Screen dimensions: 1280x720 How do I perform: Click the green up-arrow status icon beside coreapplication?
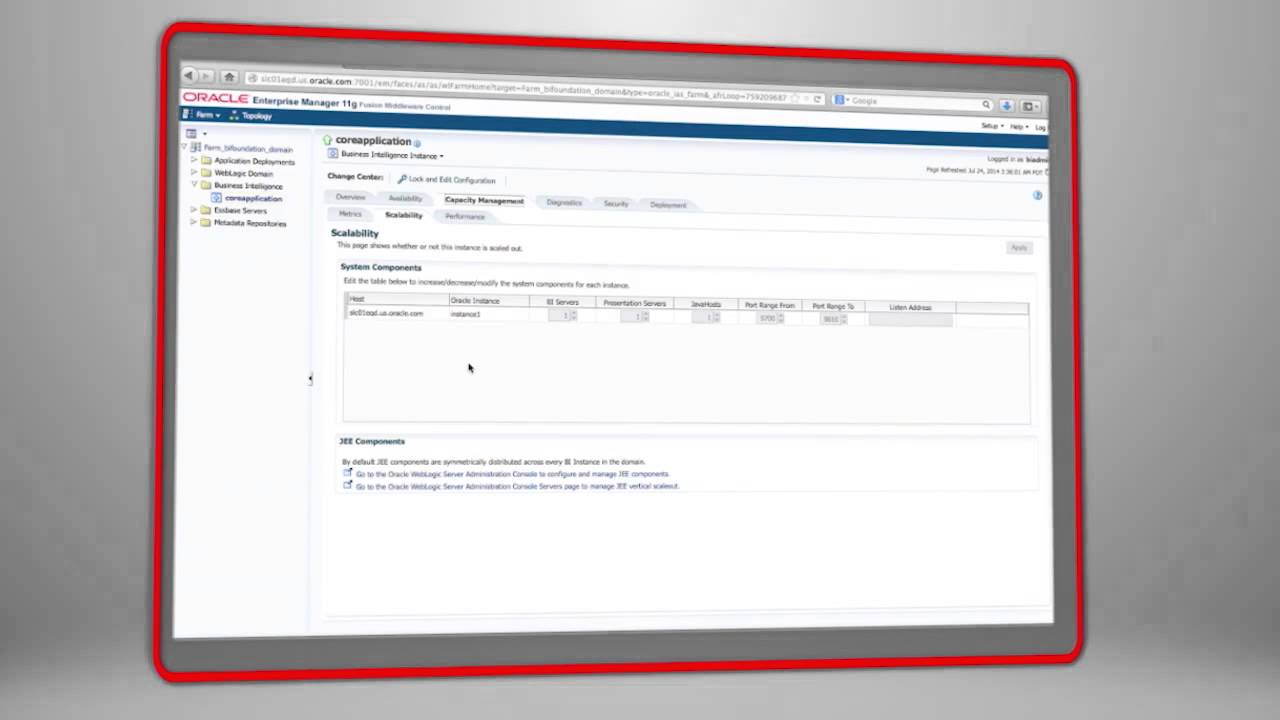coord(327,140)
